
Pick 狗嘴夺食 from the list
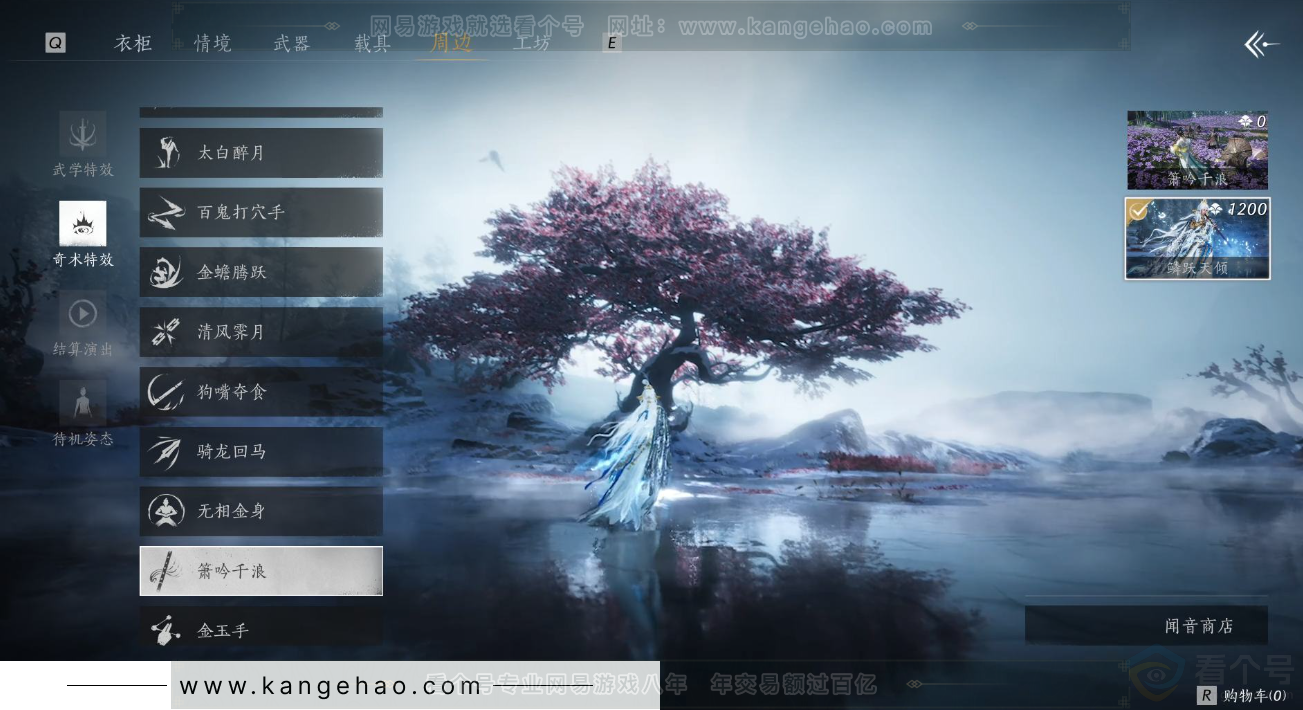click(x=261, y=392)
